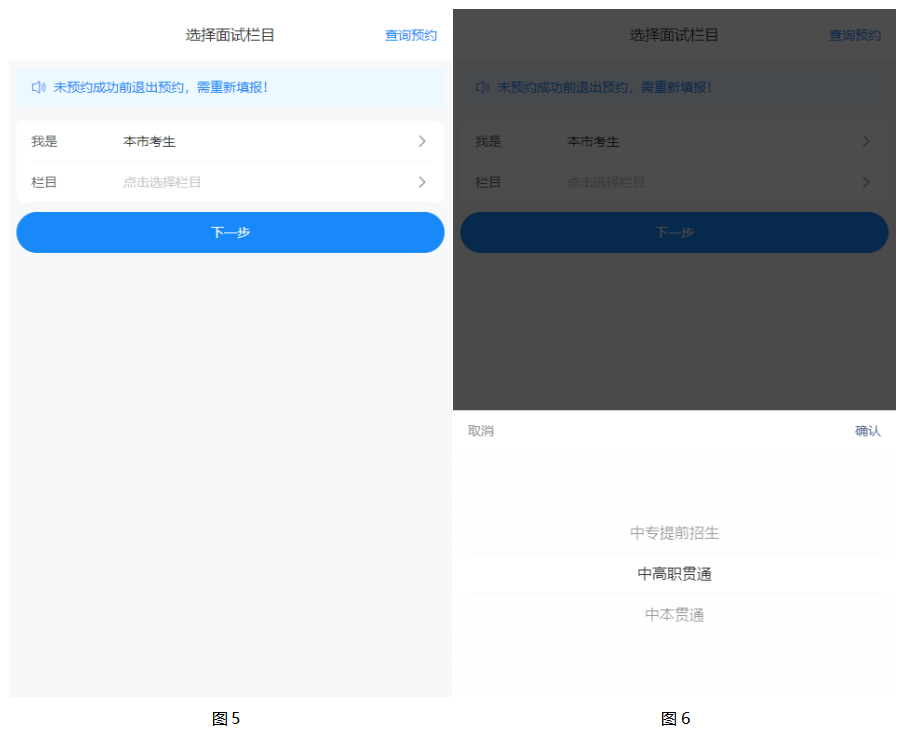Screen dimensions: 903x752
Task: Click 查询预约 link on dimmed right screen
Action: point(855,35)
